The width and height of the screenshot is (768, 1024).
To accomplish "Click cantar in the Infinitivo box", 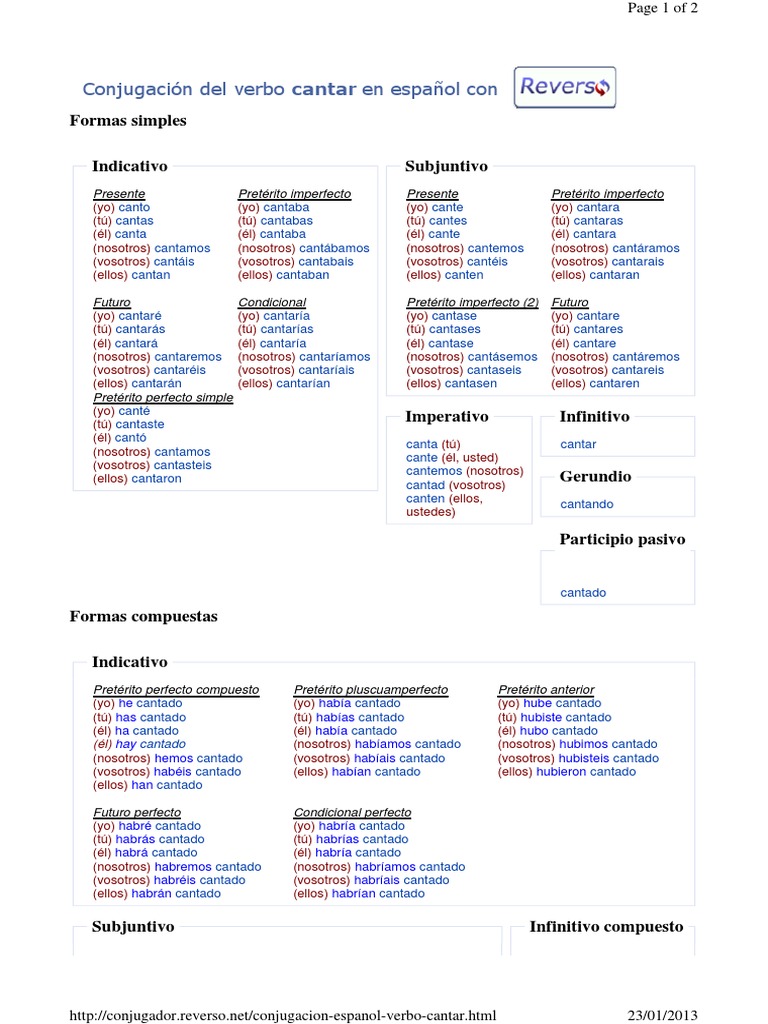I will click(578, 444).
